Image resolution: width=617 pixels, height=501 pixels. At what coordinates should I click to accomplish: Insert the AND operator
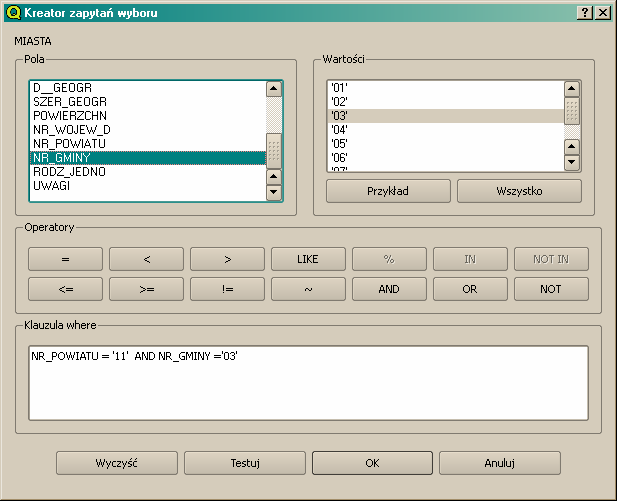point(389,289)
